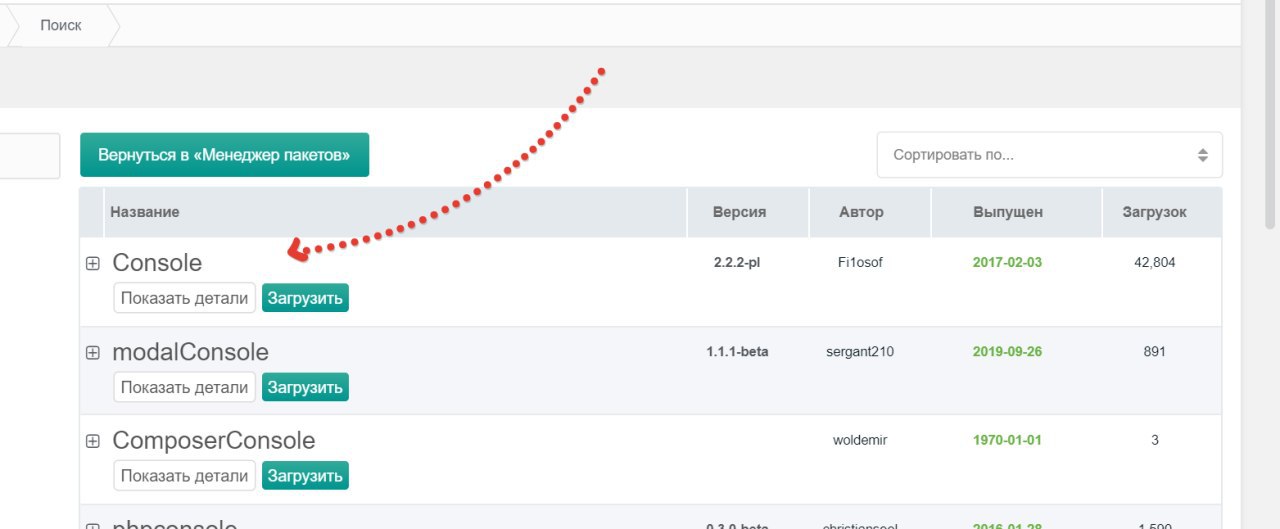
Task: Open the 'Сортировать по...' dropdown
Action: point(1050,156)
